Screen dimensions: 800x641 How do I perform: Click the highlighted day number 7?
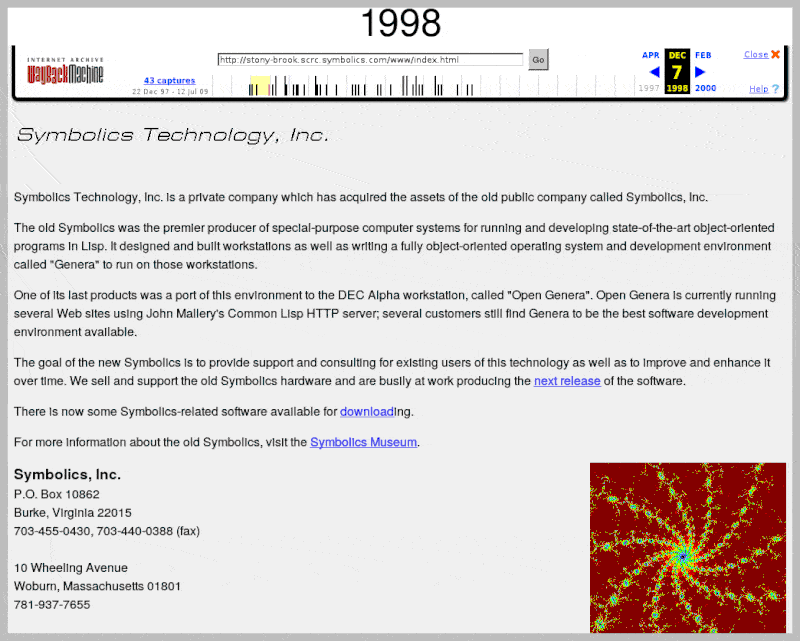point(677,72)
